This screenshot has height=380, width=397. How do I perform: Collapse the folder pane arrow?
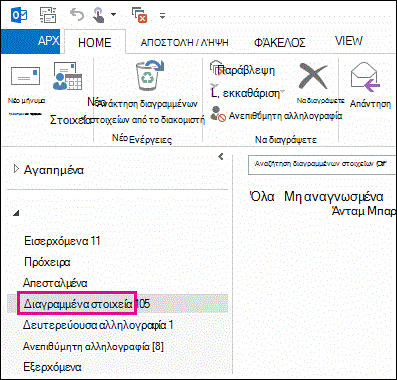click(x=221, y=156)
